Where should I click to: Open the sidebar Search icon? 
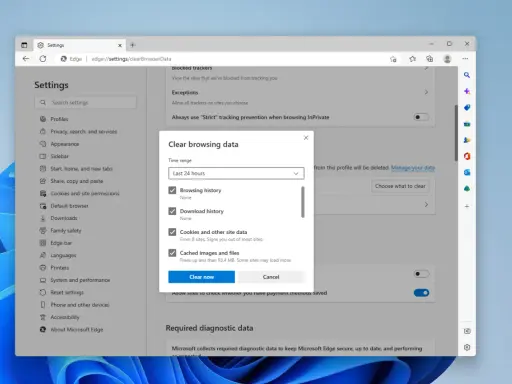pos(467,75)
